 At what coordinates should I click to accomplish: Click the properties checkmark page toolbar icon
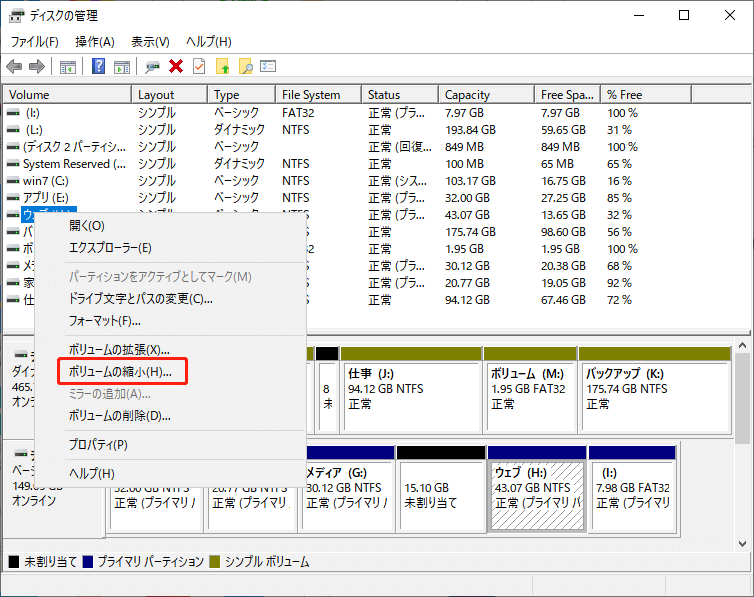(199, 67)
